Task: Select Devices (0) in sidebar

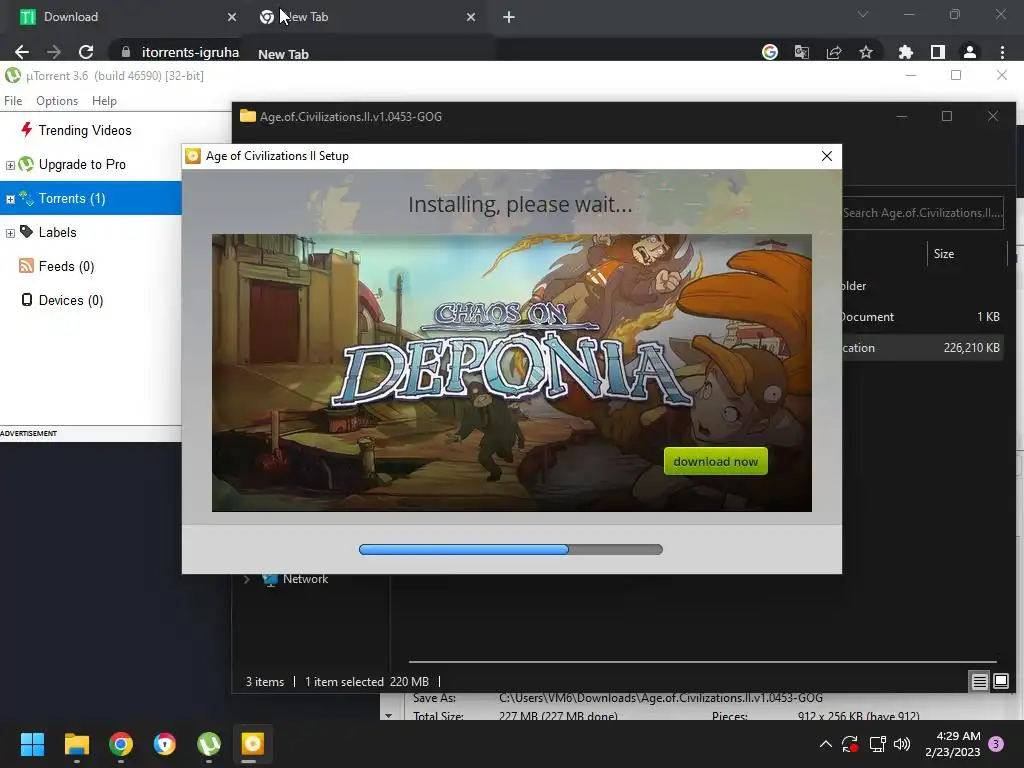Action: click(71, 300)
